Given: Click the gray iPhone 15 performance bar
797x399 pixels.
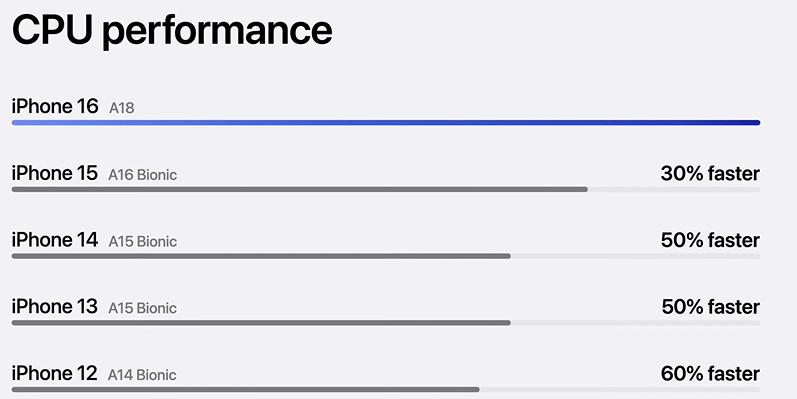Looking at the screenshot, I should [299, 190].
